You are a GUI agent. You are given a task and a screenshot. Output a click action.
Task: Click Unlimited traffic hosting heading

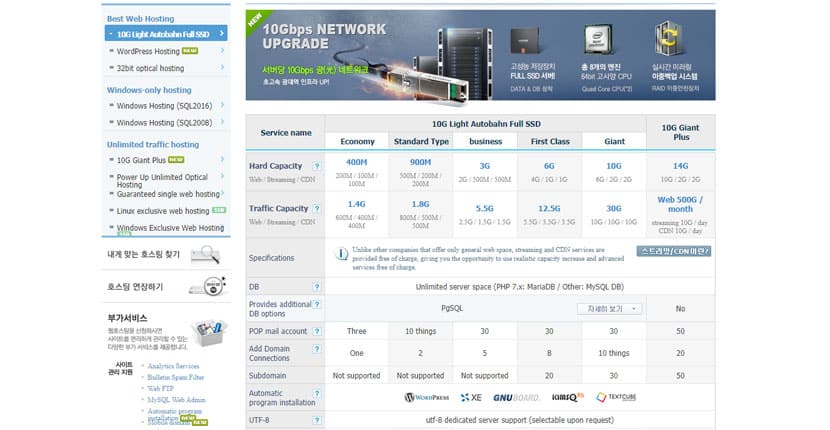pyautogui.click(x=153, y=145)
